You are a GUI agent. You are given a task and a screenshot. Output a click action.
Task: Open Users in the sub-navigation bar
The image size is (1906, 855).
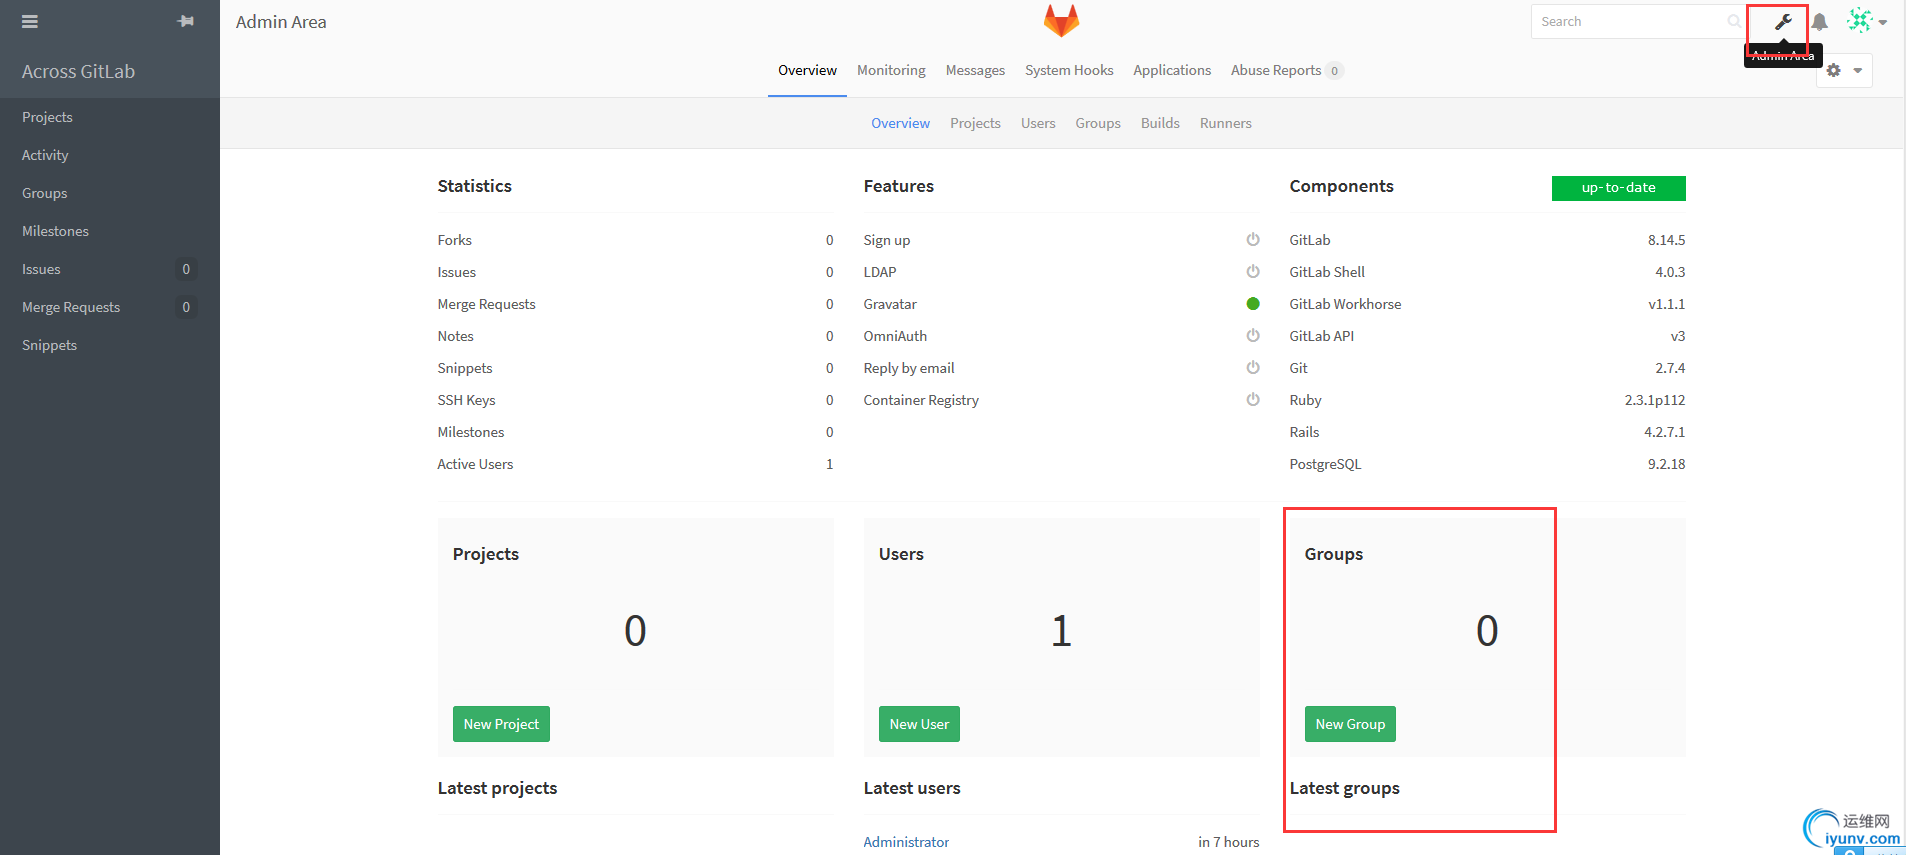(1038, 123)
